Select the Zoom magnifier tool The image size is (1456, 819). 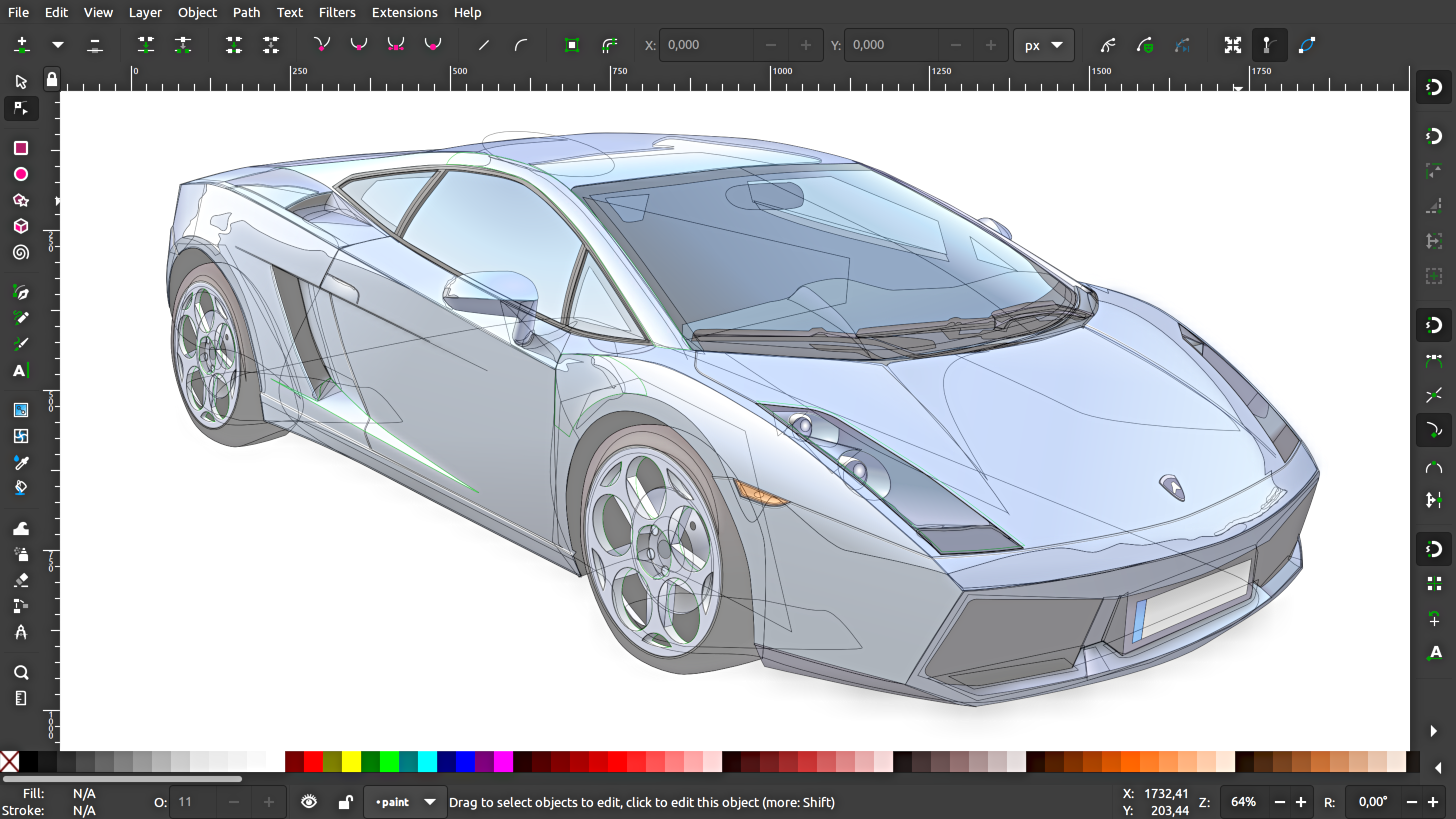click(x=21, y=672)
